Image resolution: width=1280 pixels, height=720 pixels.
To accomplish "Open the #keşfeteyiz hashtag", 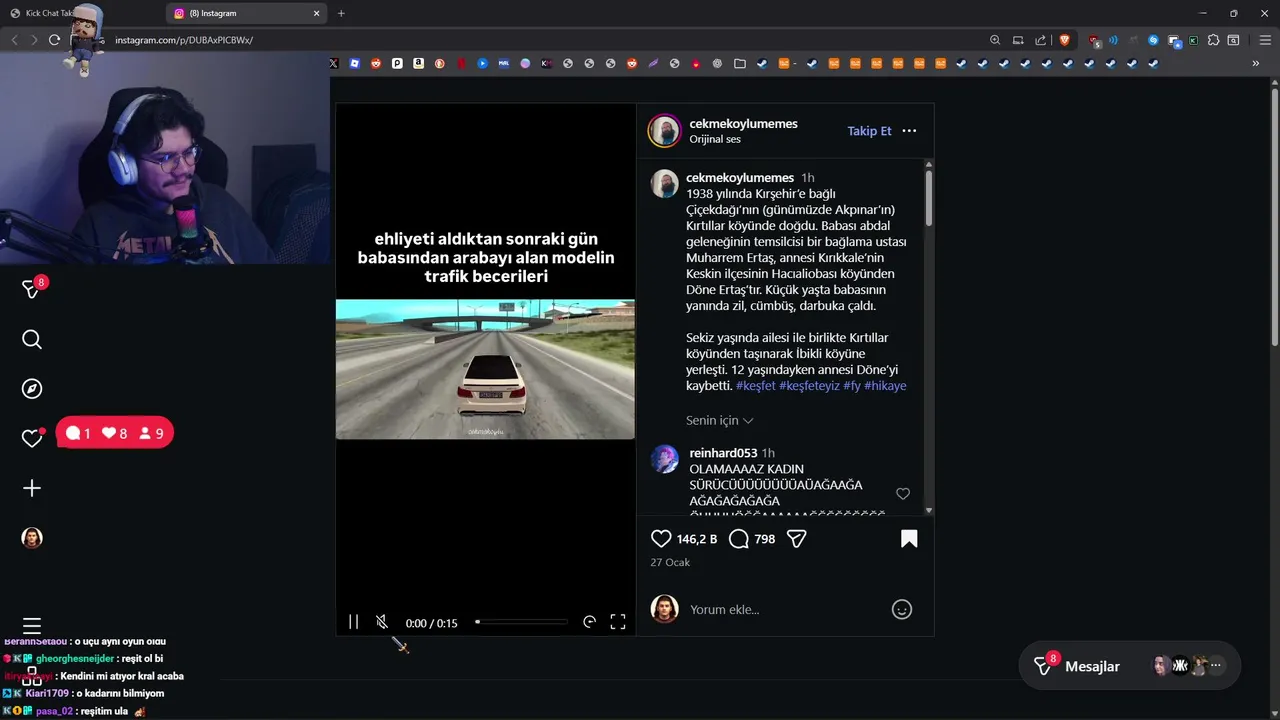I will pos(809,386).
